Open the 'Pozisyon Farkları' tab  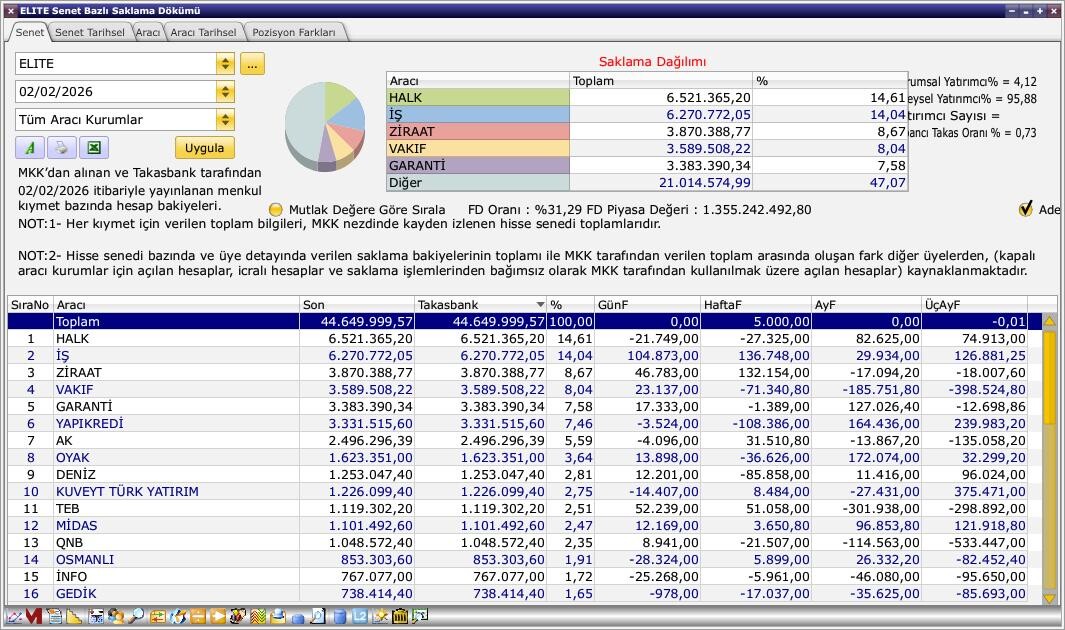(x=295, y=32)
